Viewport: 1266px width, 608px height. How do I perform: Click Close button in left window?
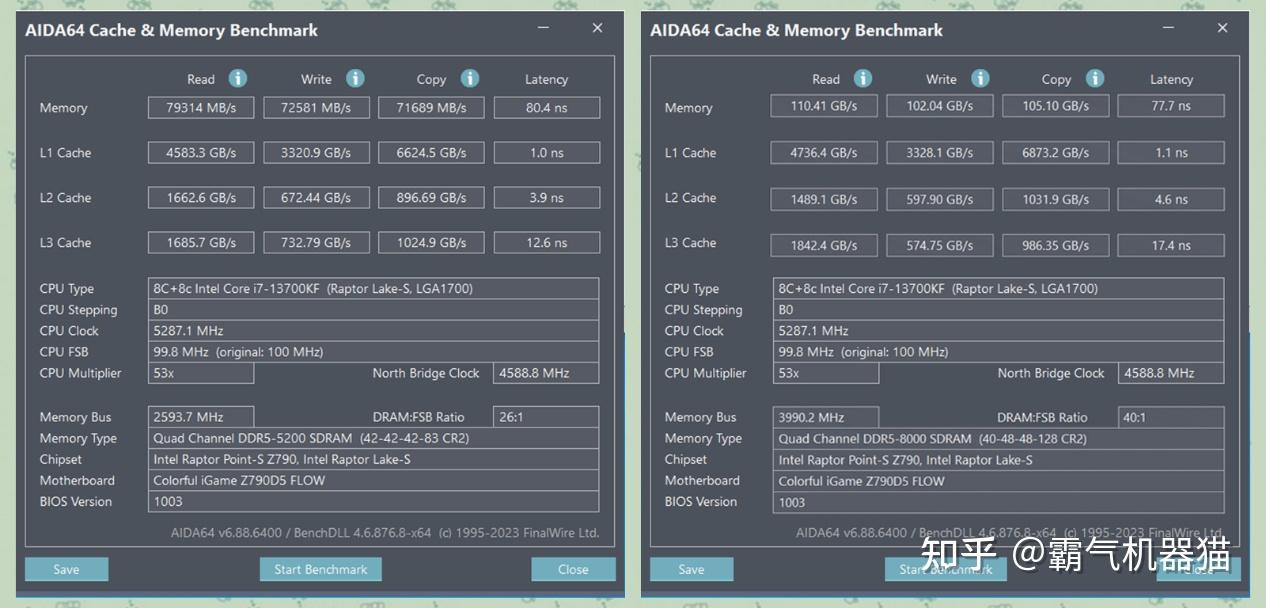tap(573, 569)
